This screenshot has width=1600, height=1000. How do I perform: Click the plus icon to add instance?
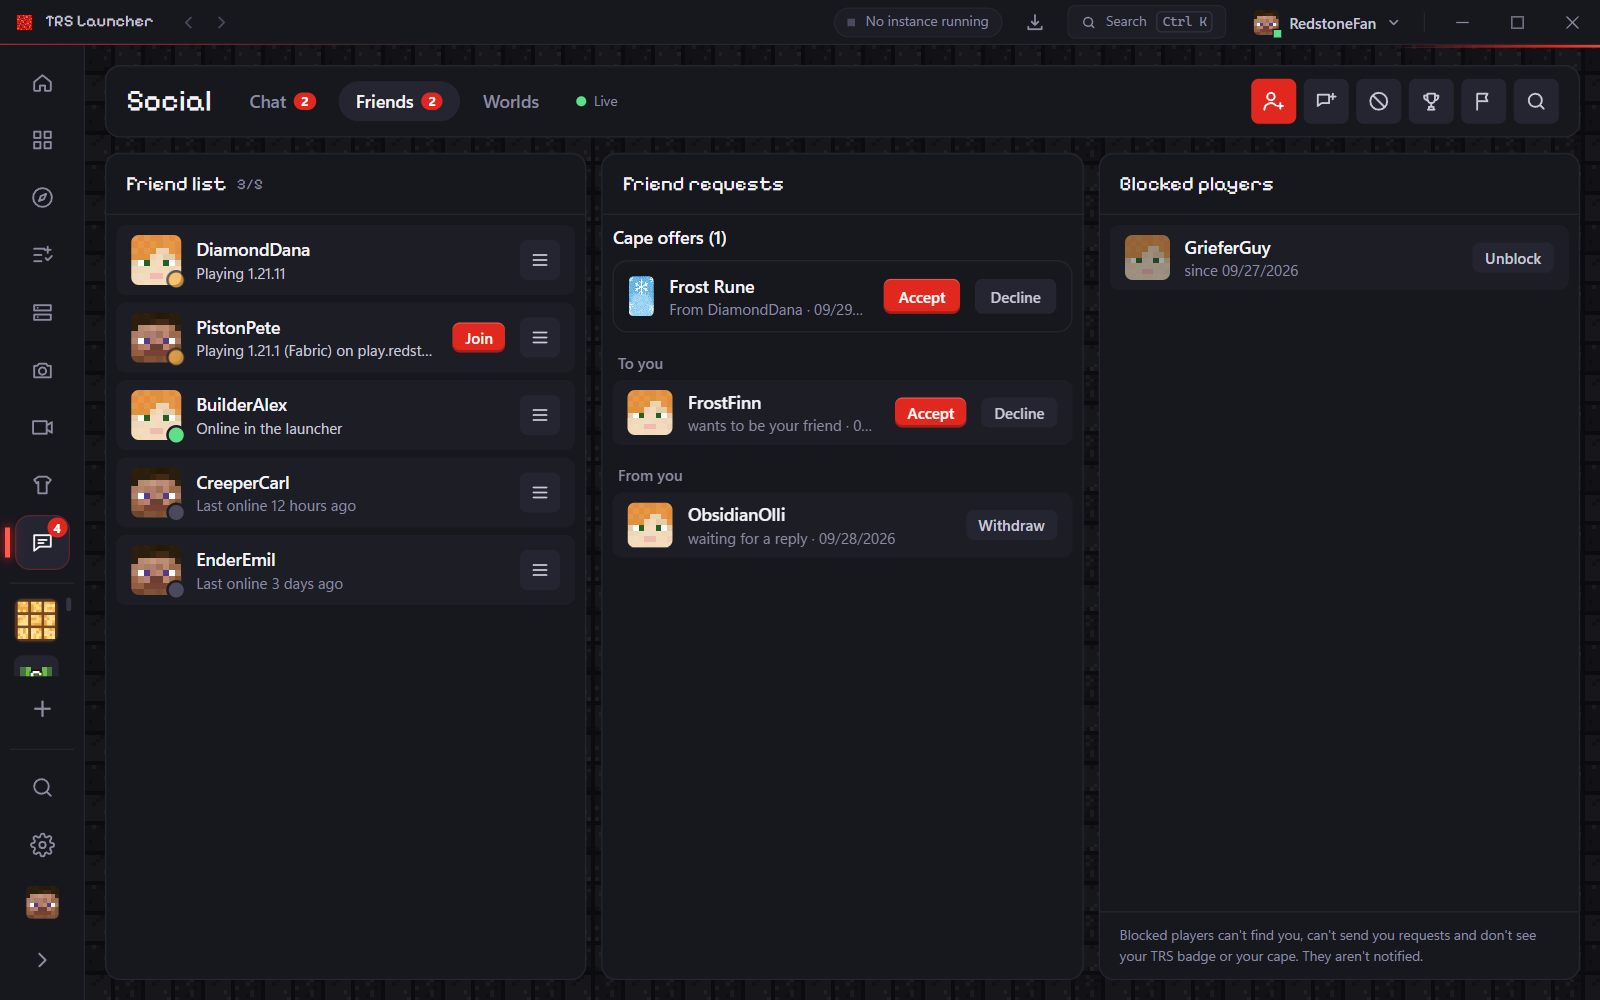point(42,709)
